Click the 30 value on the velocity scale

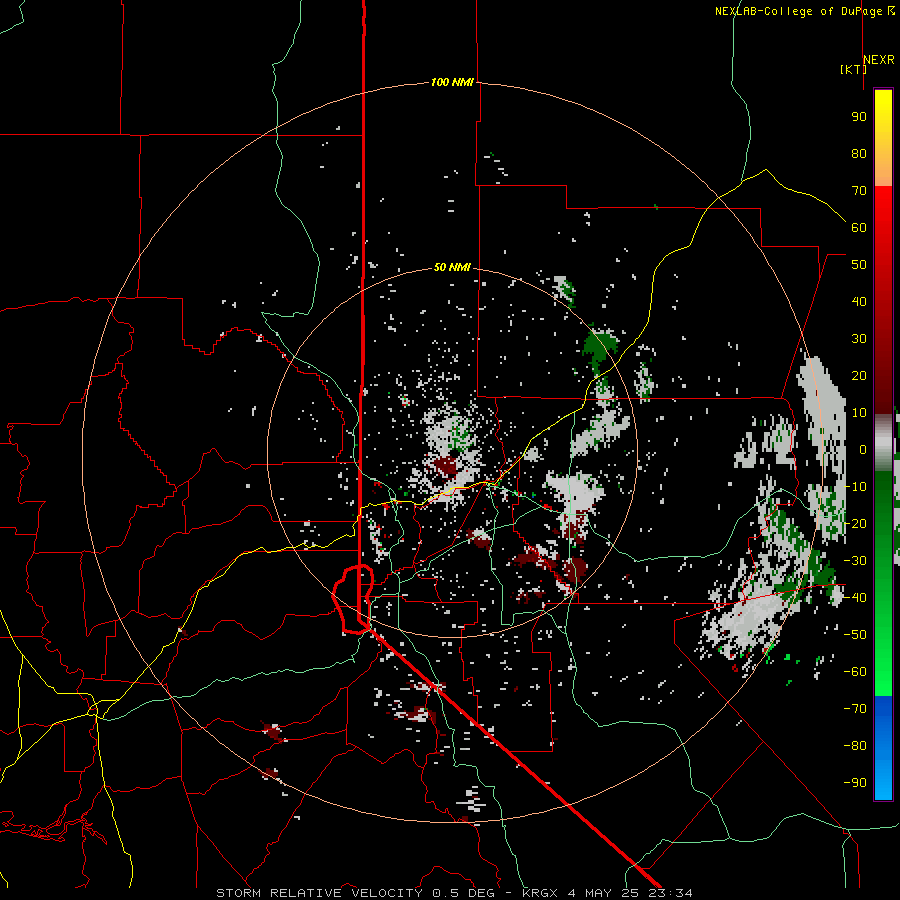click(859, 339)
